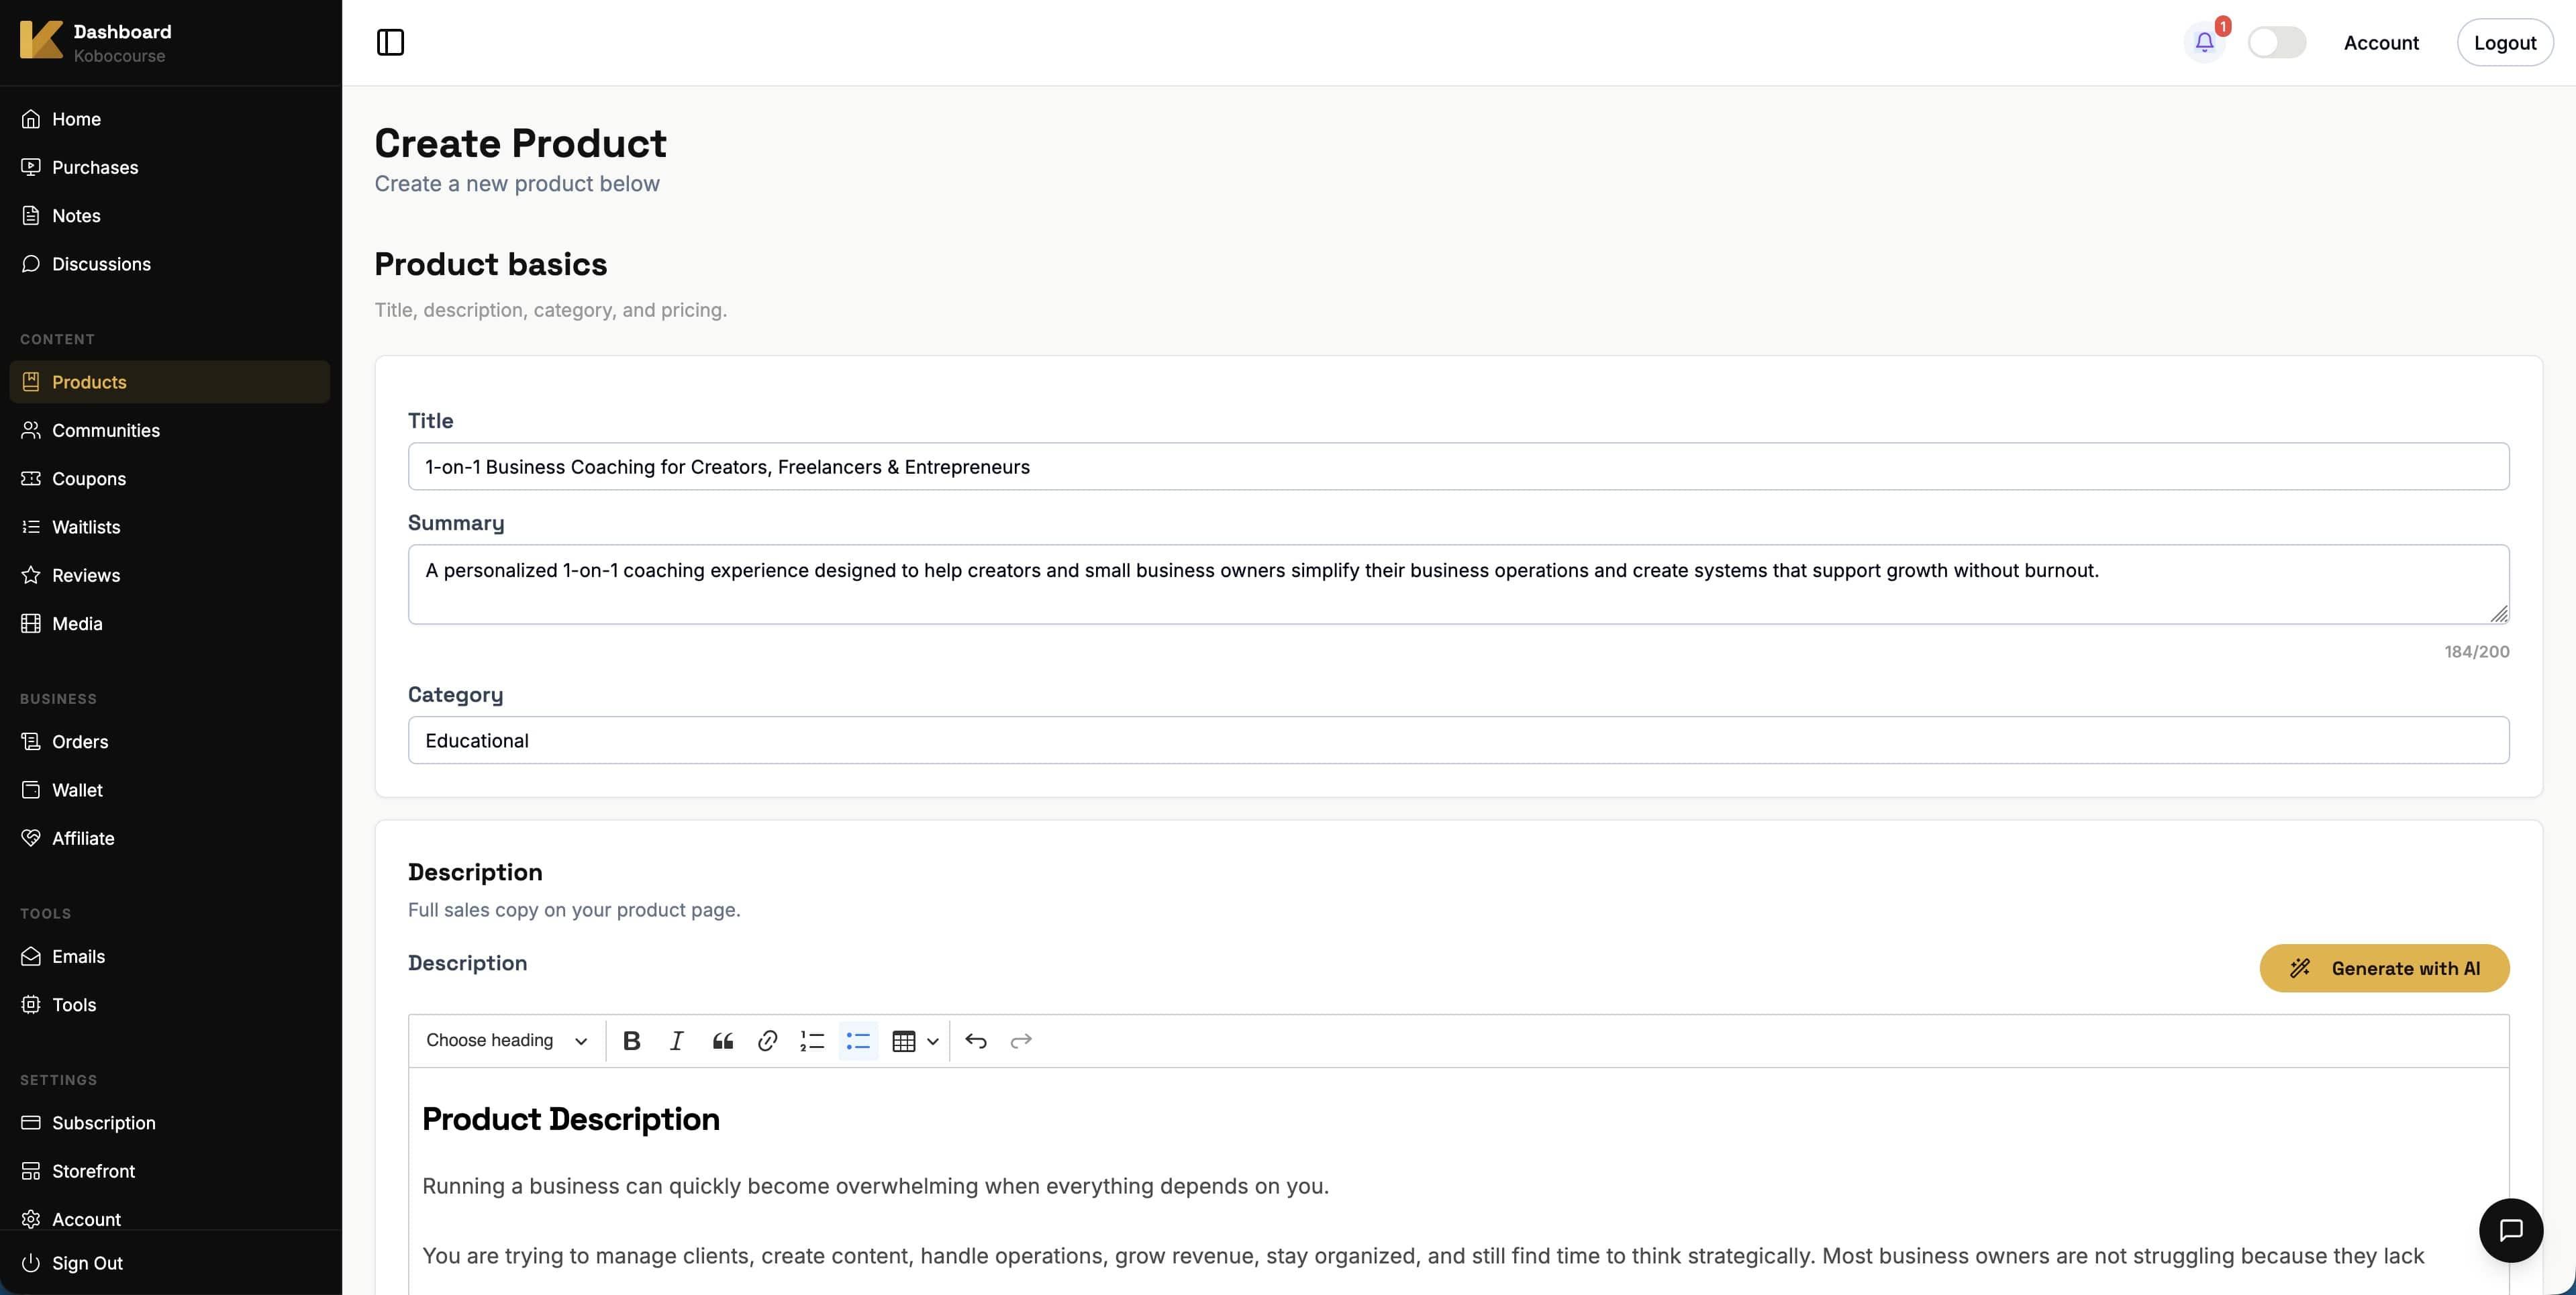Select Products in sidebar
2576x1295 pixels.
[x=170, y=382]
